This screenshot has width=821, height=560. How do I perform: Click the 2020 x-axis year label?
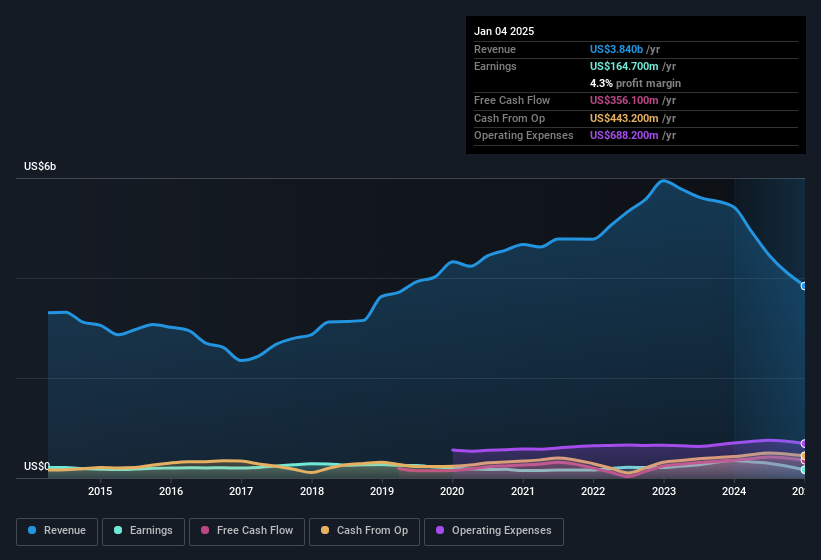452,491
